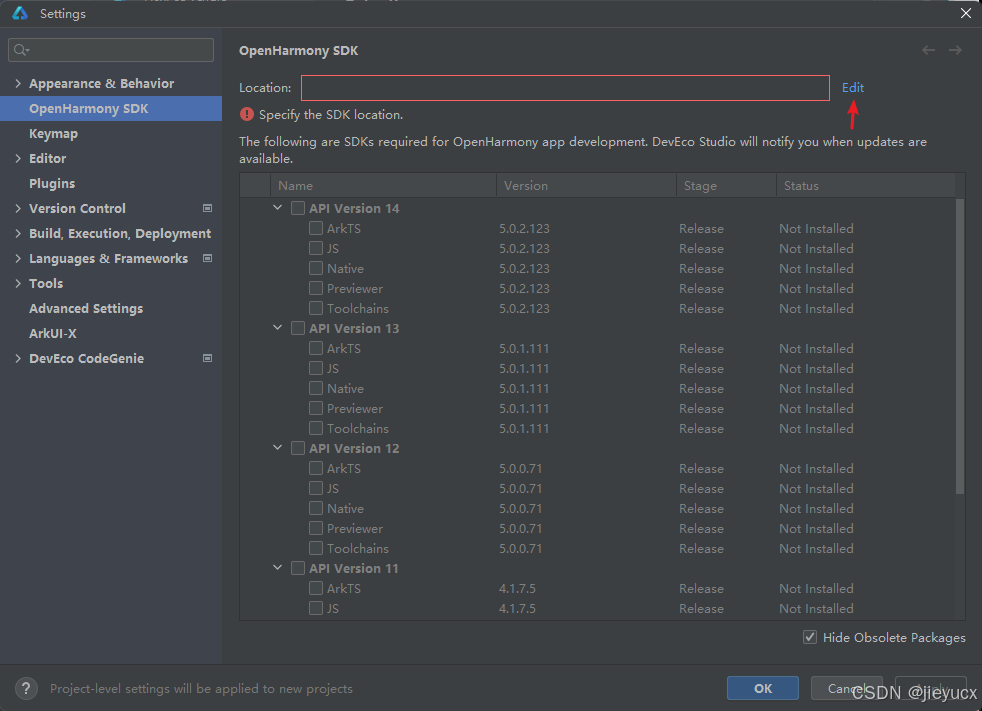Close the Settings dialog window
The image size is (982, 711).
[966, 13]
